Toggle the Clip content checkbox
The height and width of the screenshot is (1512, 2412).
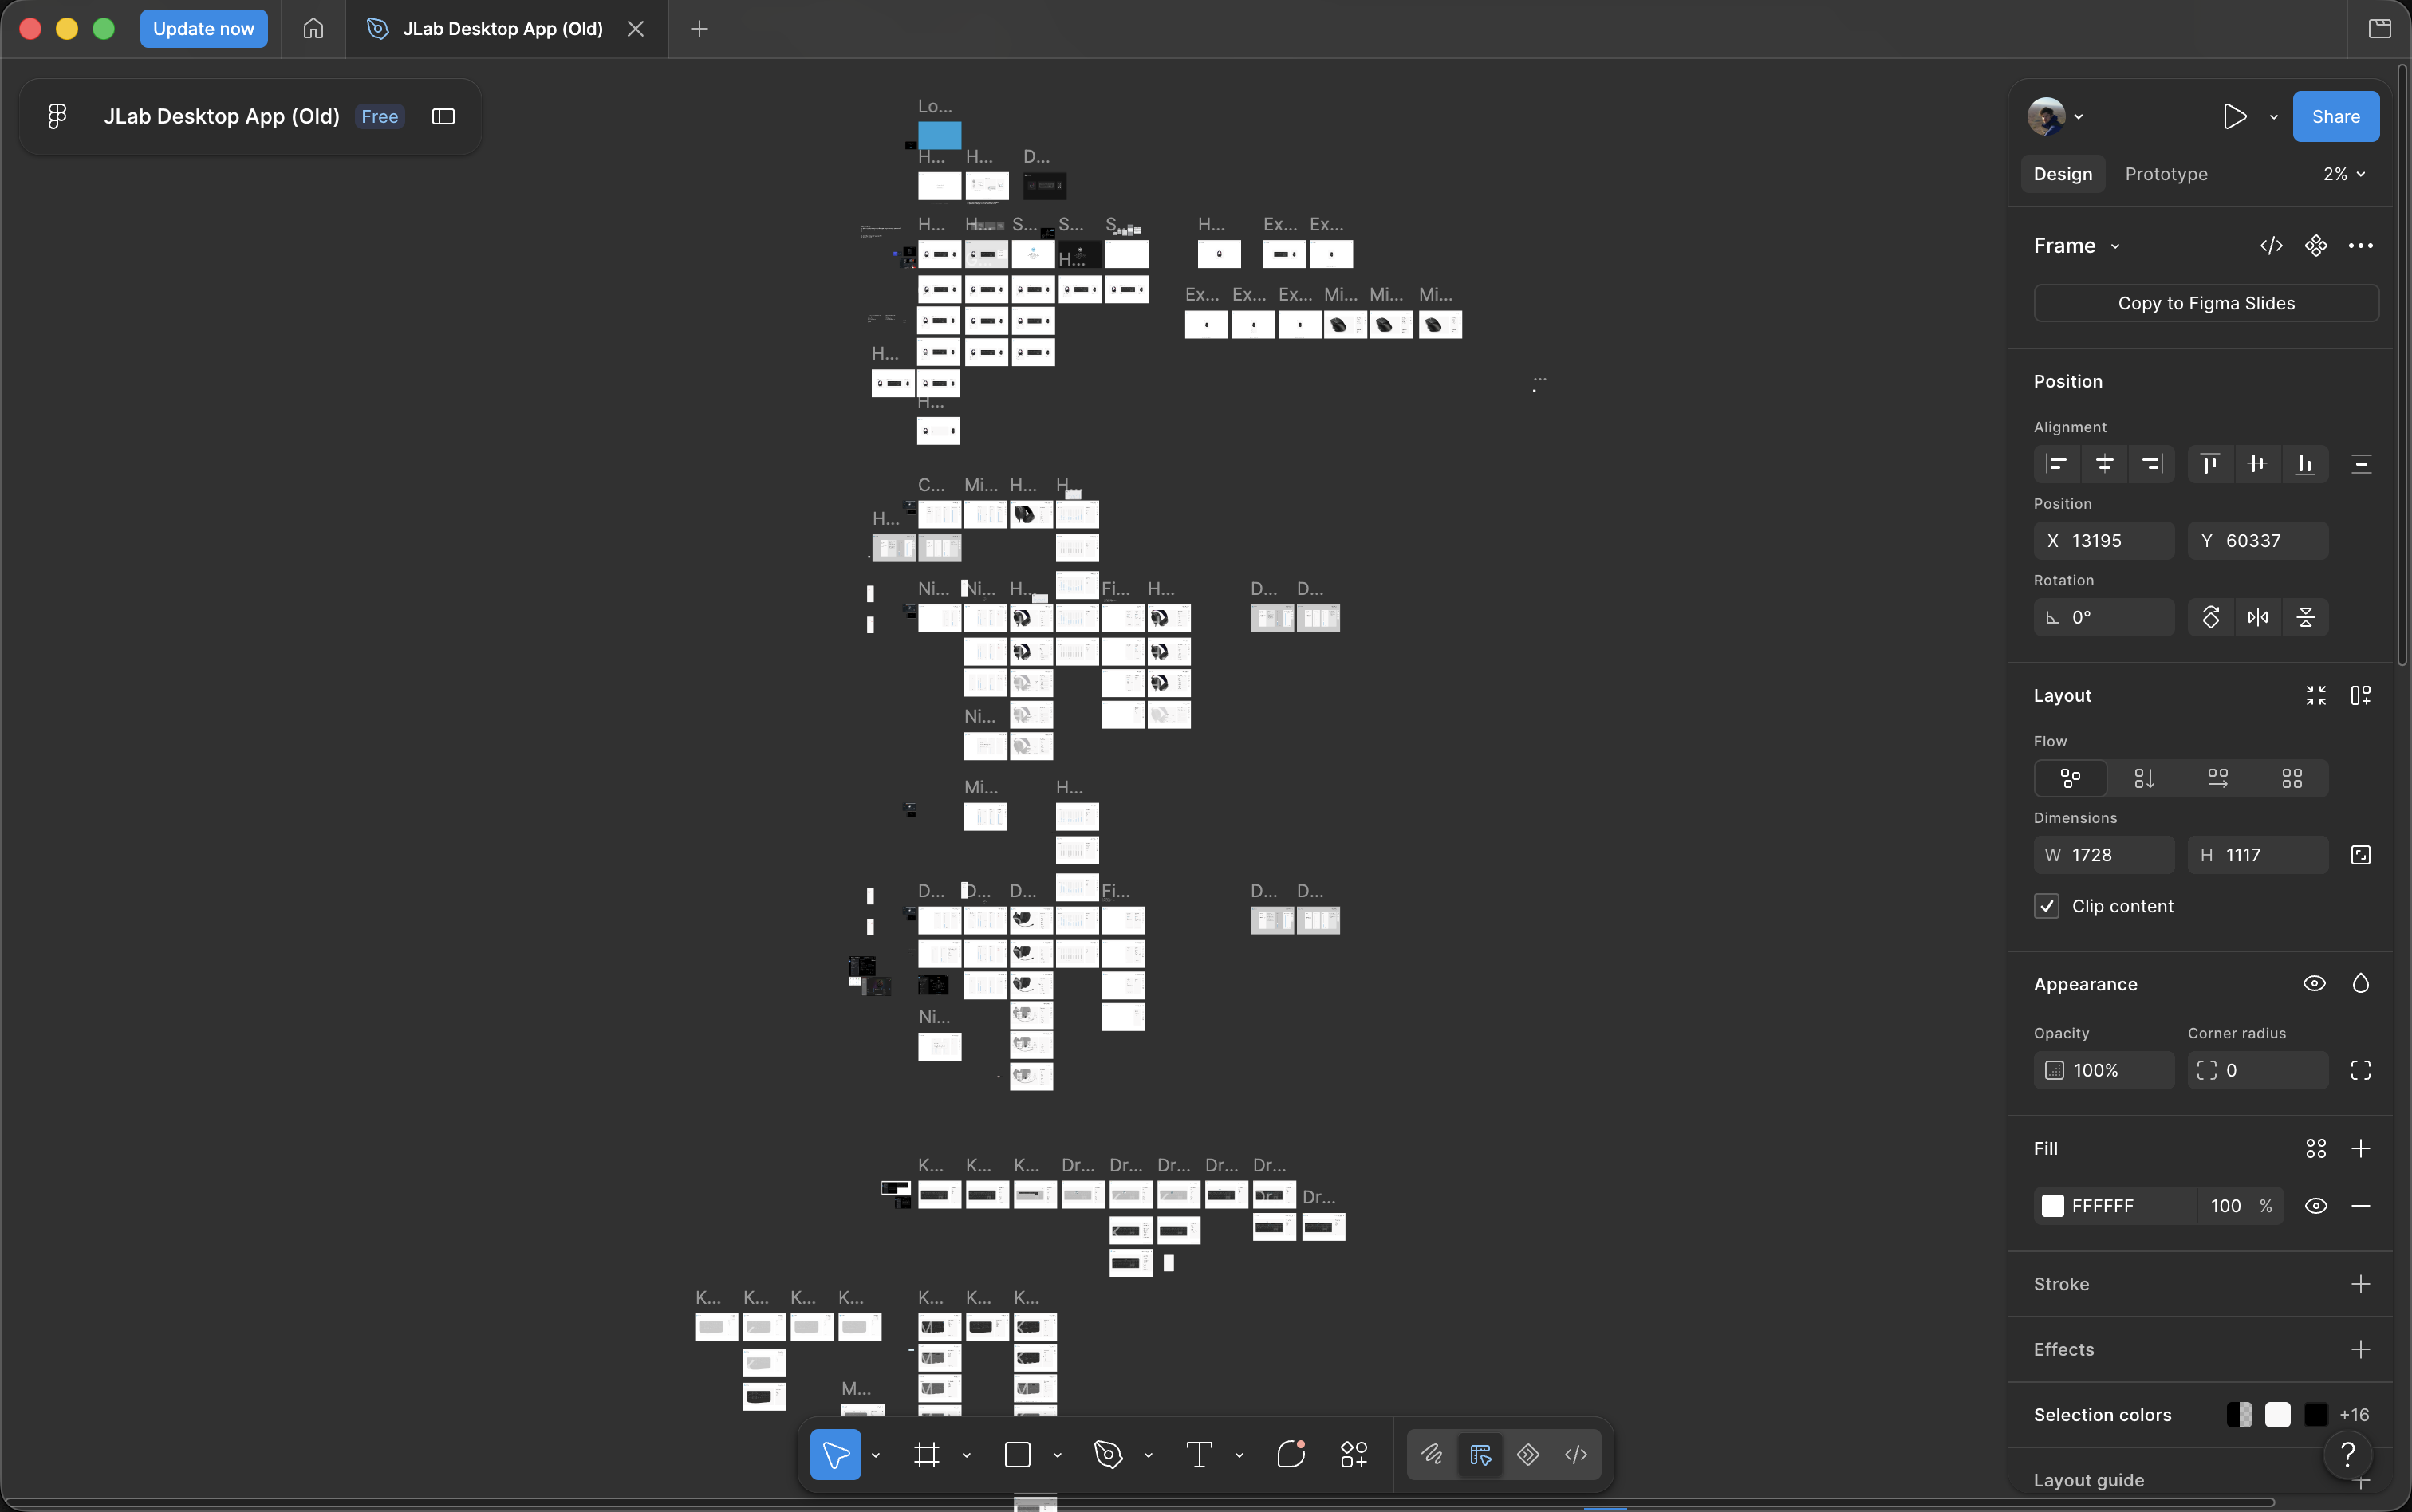pos(2046,906)
